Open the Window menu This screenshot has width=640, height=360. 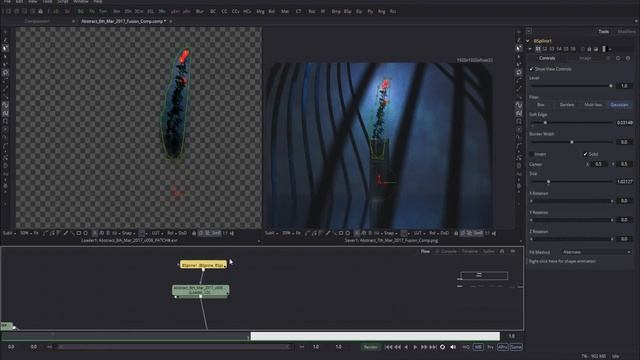pyautogui.click(x=81, y=2)
